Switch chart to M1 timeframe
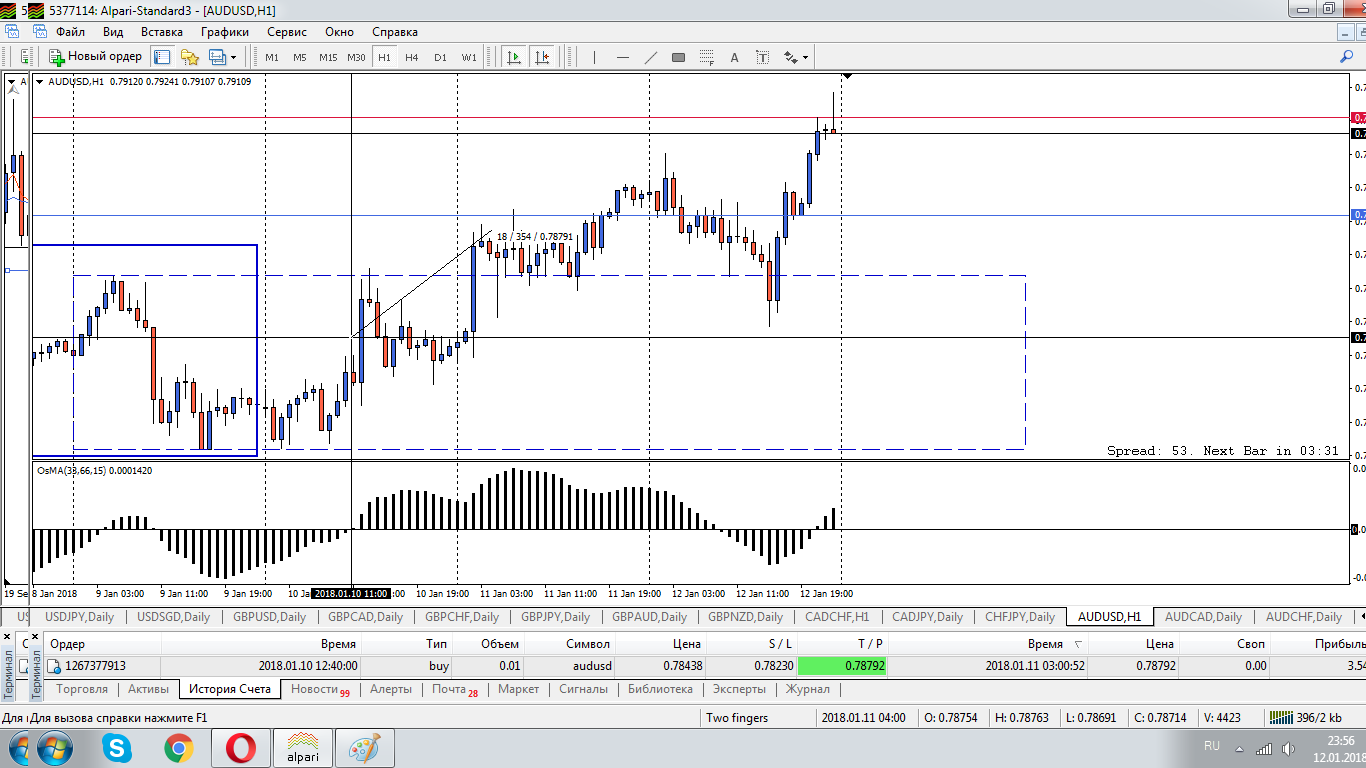 272,57
